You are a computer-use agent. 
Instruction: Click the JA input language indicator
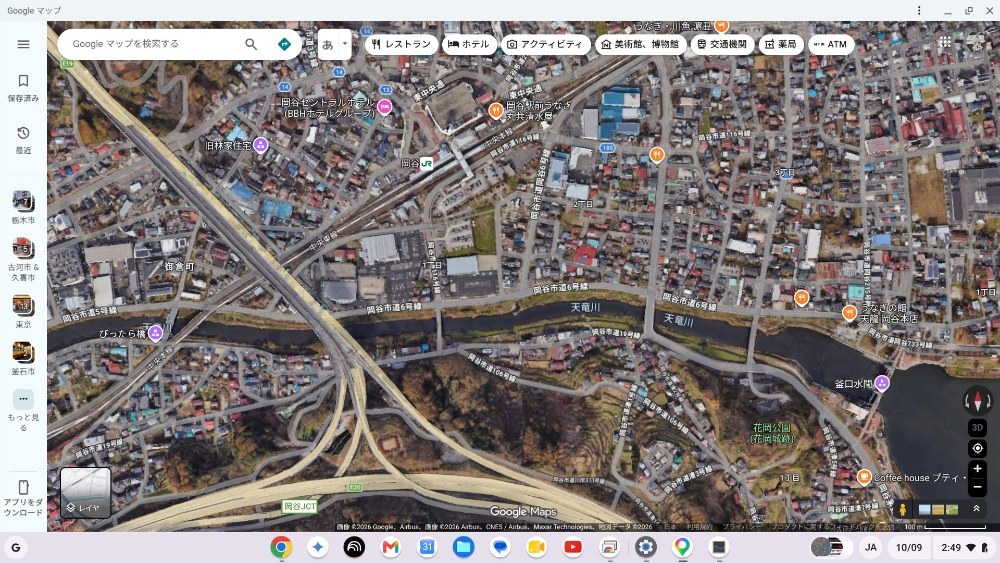tap(870, 547)
